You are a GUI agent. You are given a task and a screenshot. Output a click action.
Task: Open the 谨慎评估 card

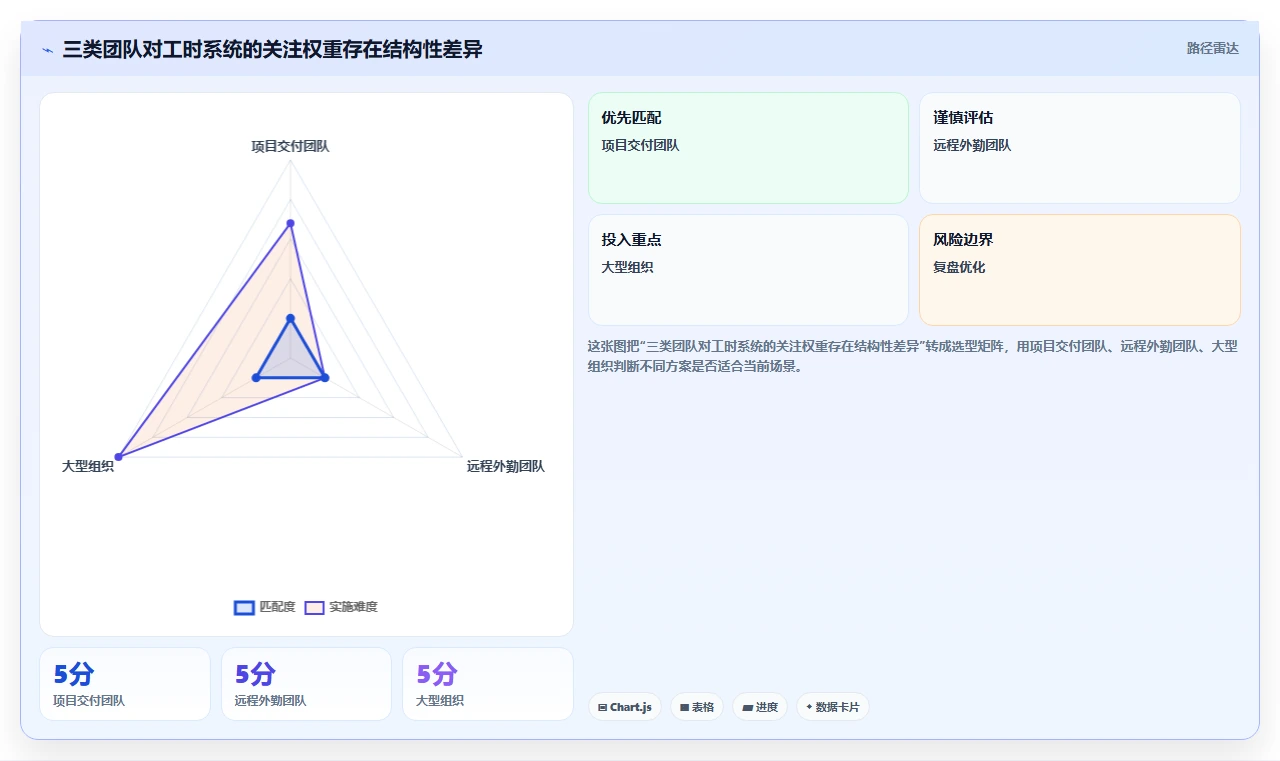[1080, 148]
